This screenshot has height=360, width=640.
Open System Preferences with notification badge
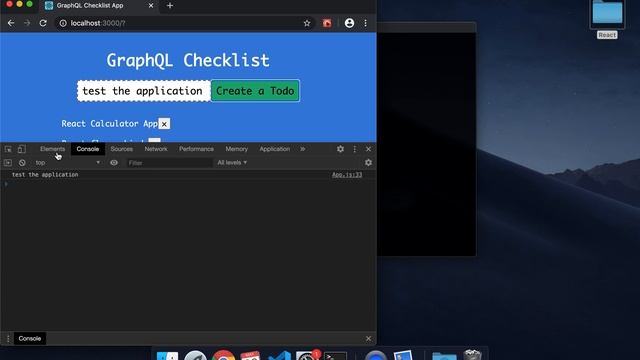tap(307, 356)
